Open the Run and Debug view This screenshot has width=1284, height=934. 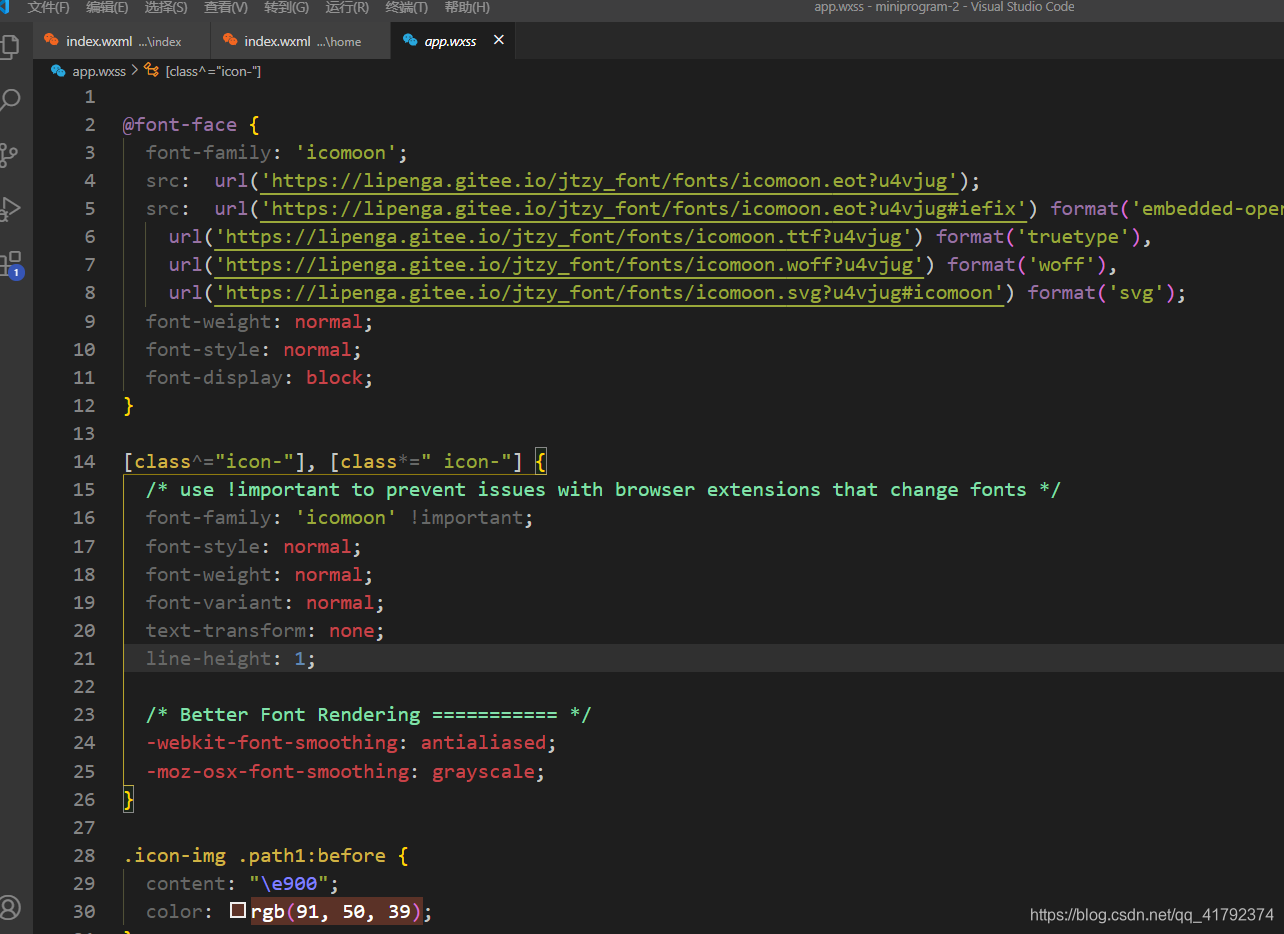pos(9,209)
